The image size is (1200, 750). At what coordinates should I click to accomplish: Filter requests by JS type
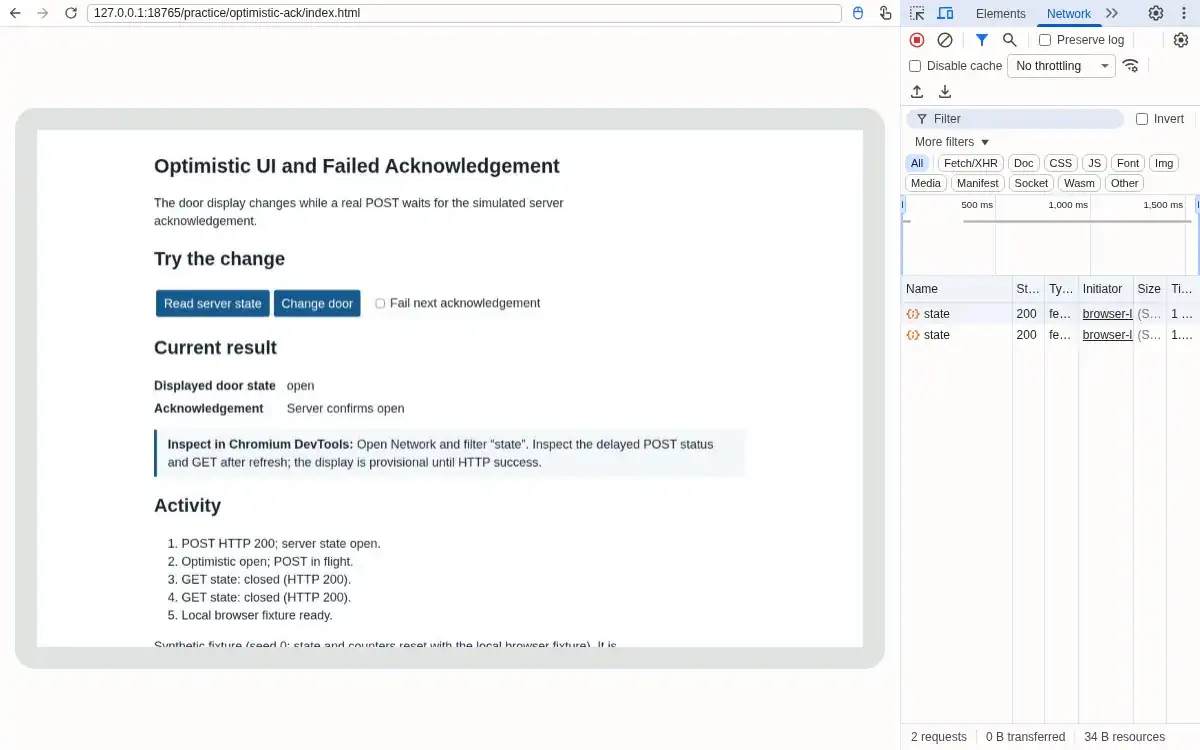(1095, 163)
